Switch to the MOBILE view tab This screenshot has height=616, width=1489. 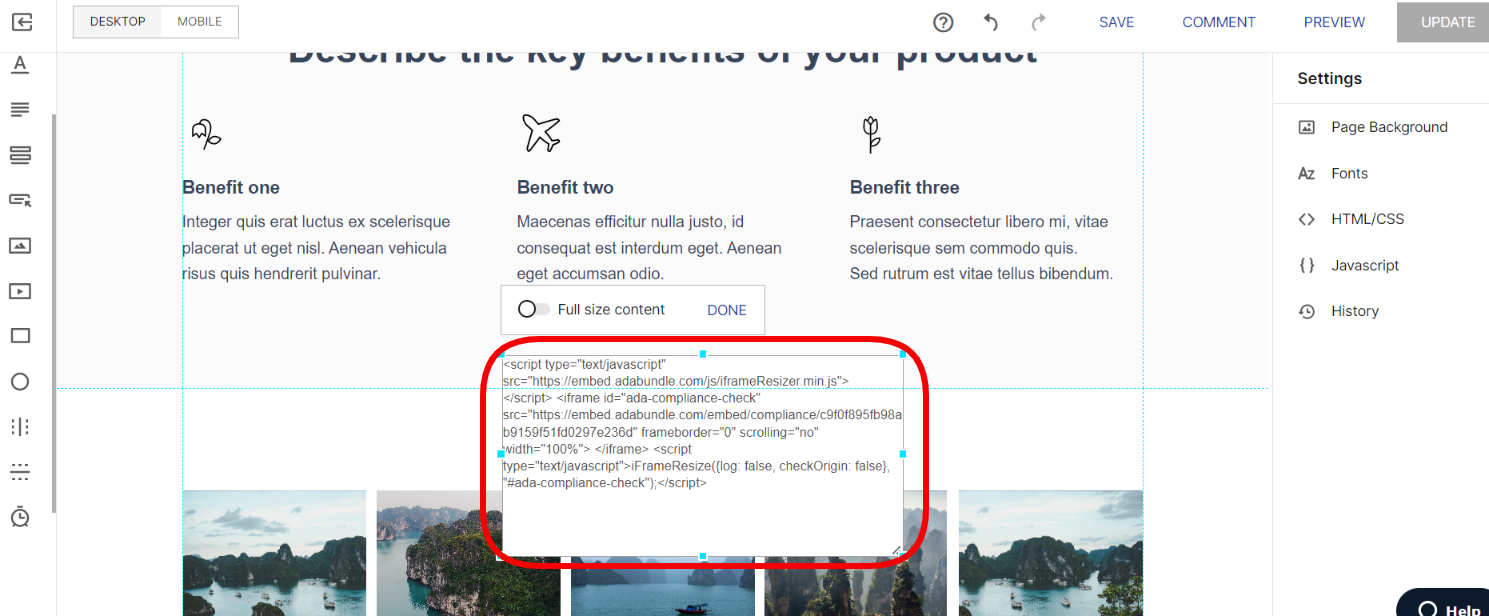pos(200,22)
